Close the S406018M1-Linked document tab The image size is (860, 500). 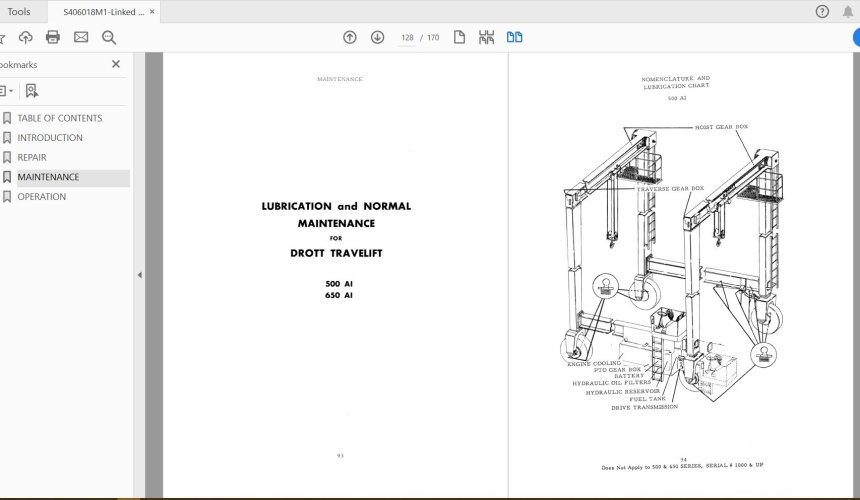[x=152, y=12]
